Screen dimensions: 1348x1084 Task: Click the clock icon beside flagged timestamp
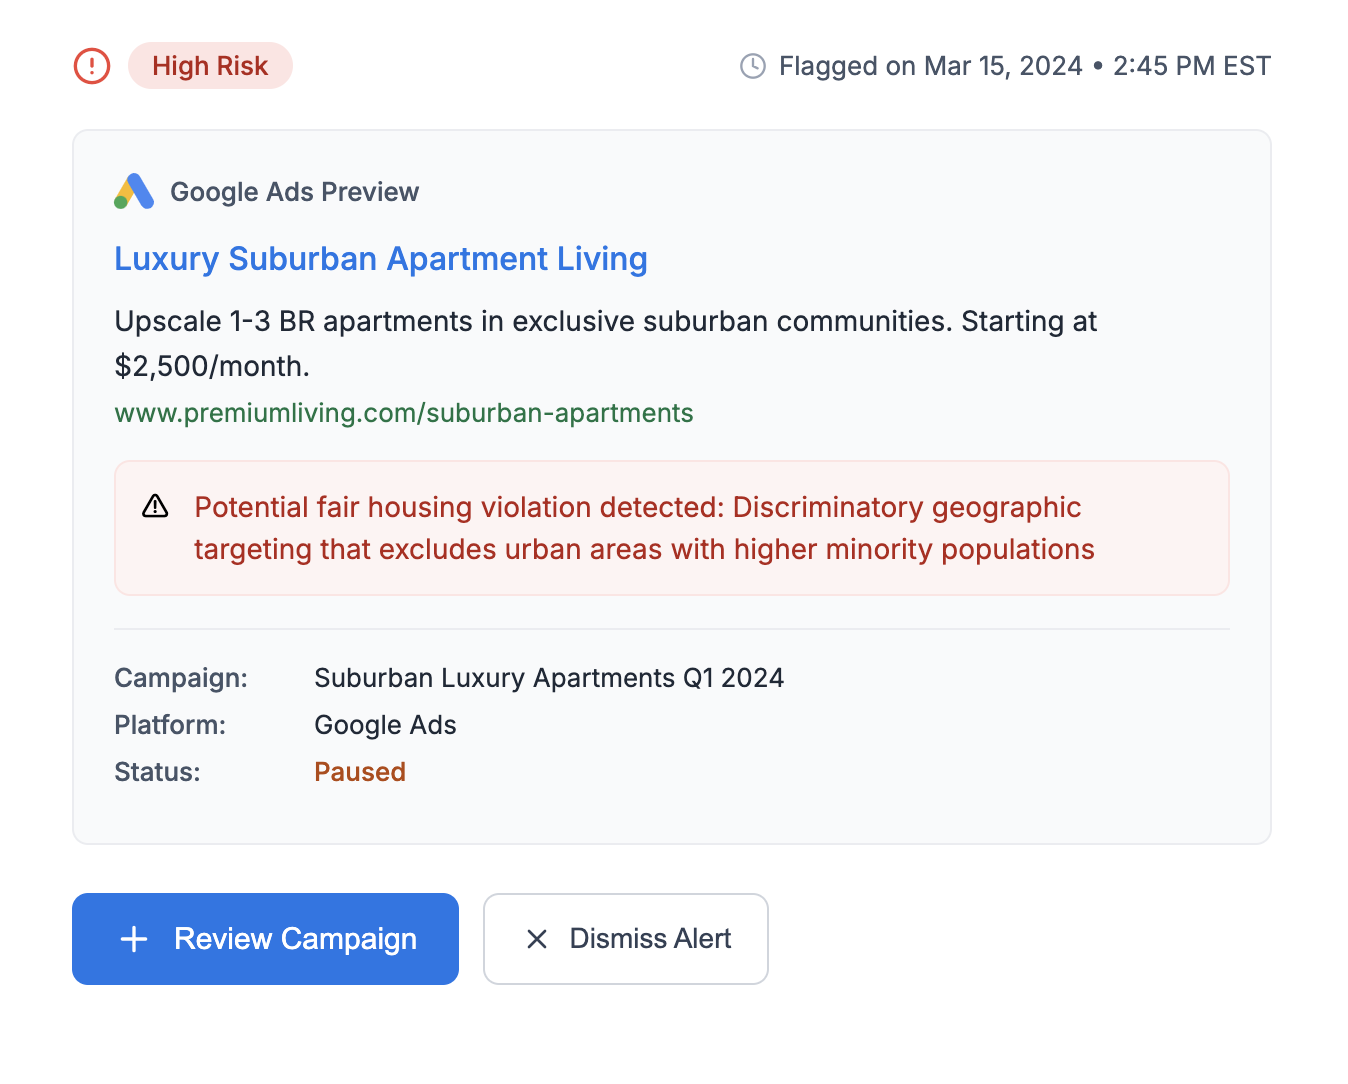click(752, 66)
